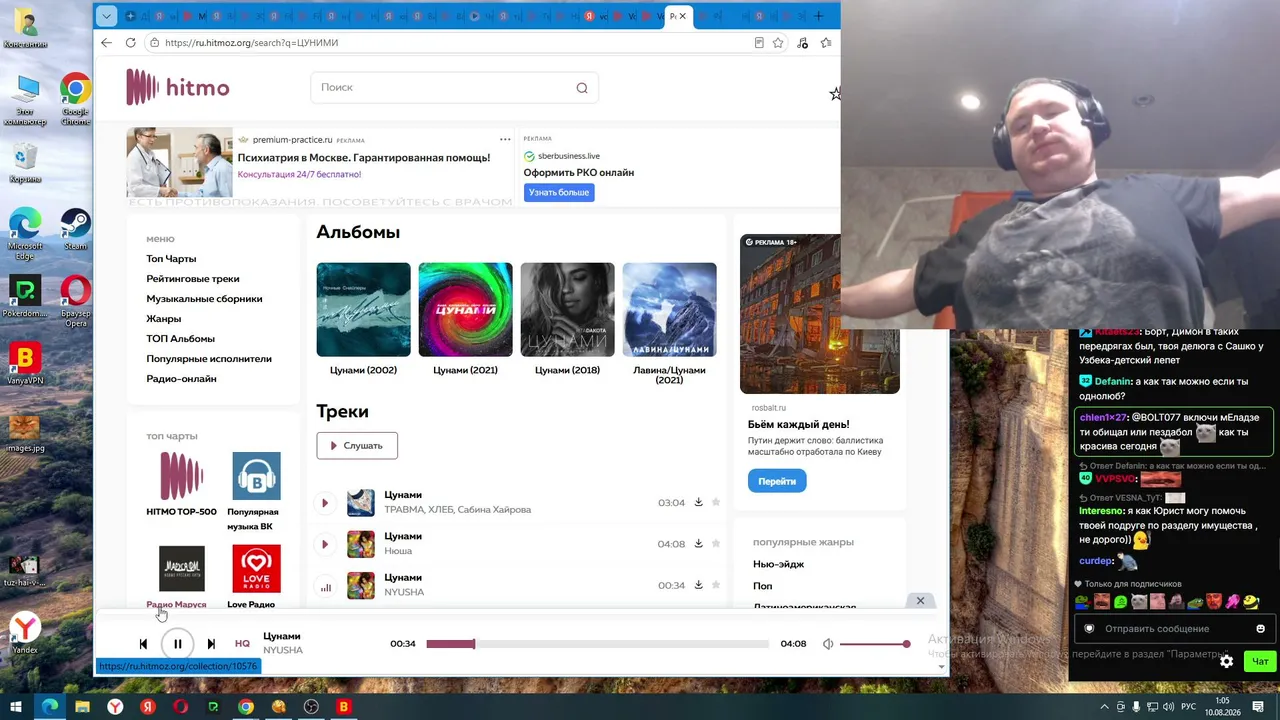Download the 03:04 Цунами track
1280x720 pixels.
click(x=698, y=502)
